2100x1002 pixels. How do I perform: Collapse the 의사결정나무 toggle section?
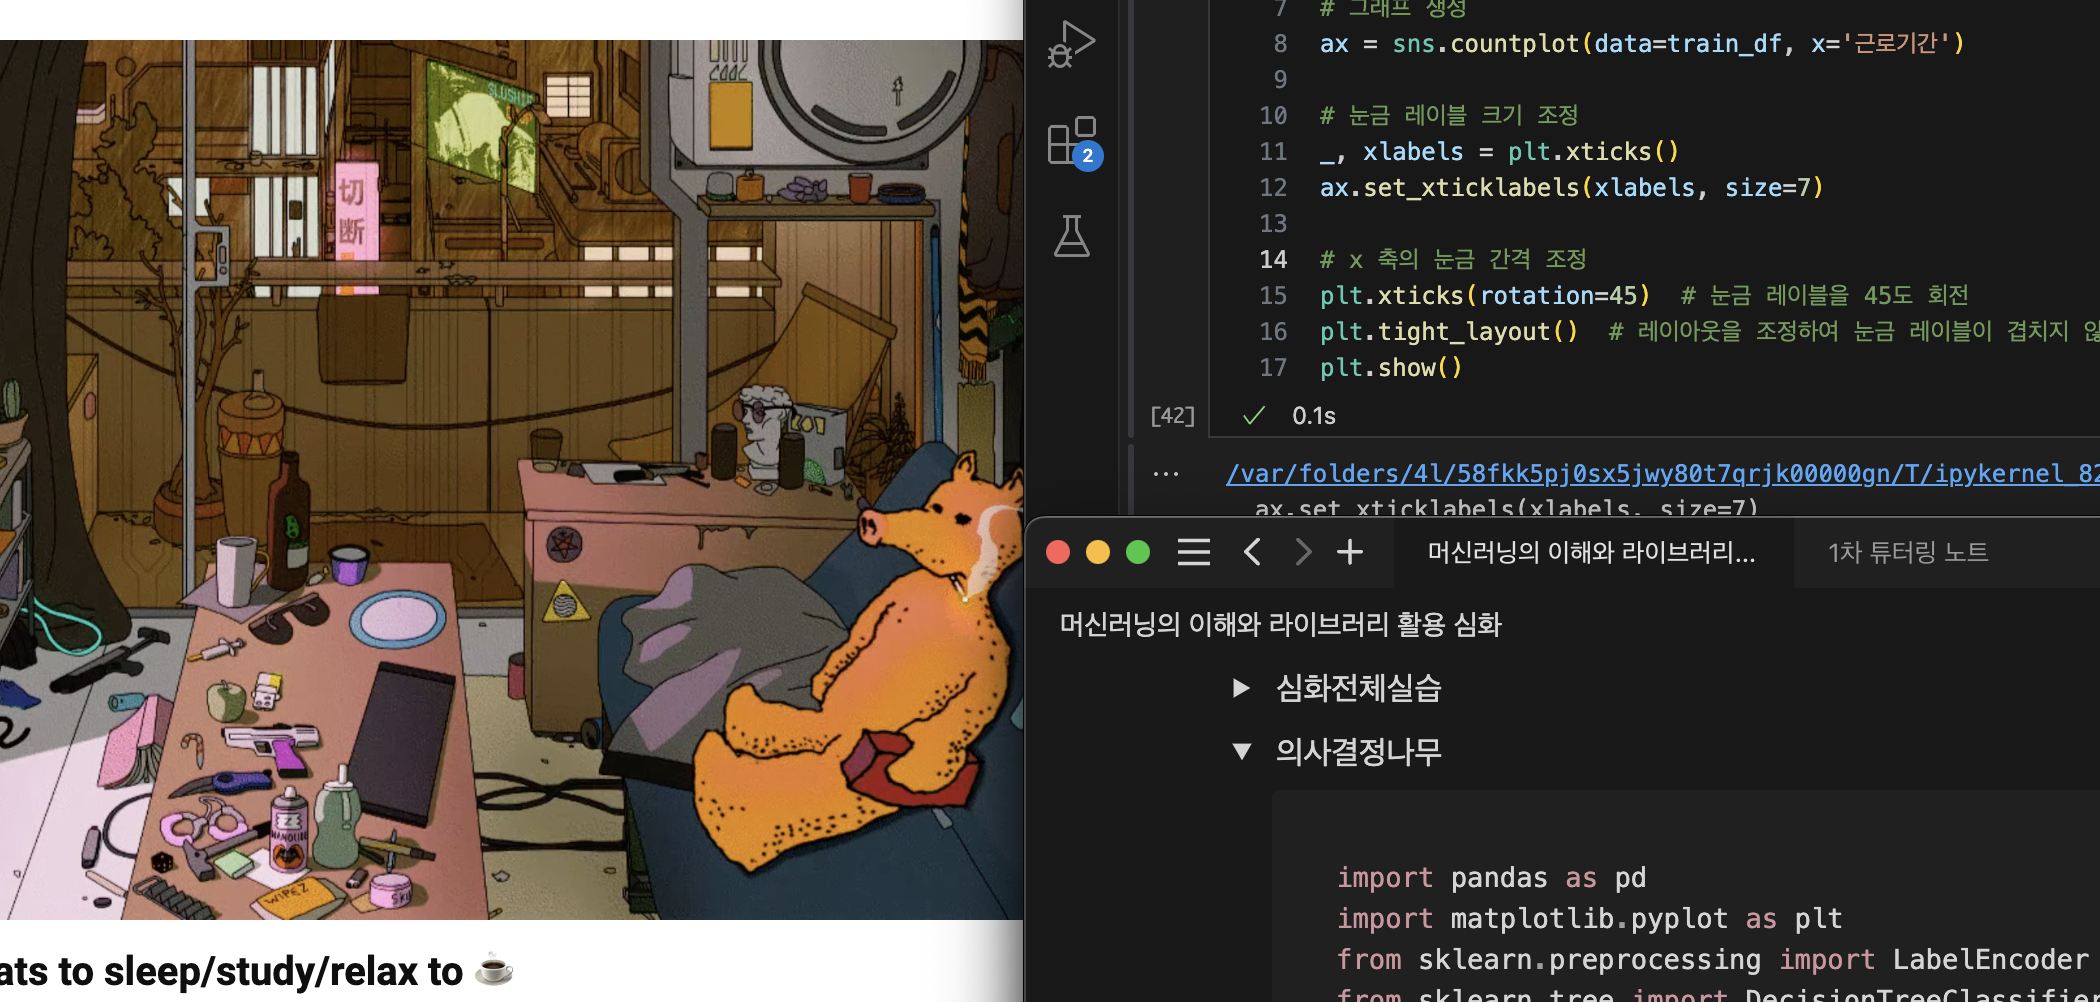(x=1242, y=751)
